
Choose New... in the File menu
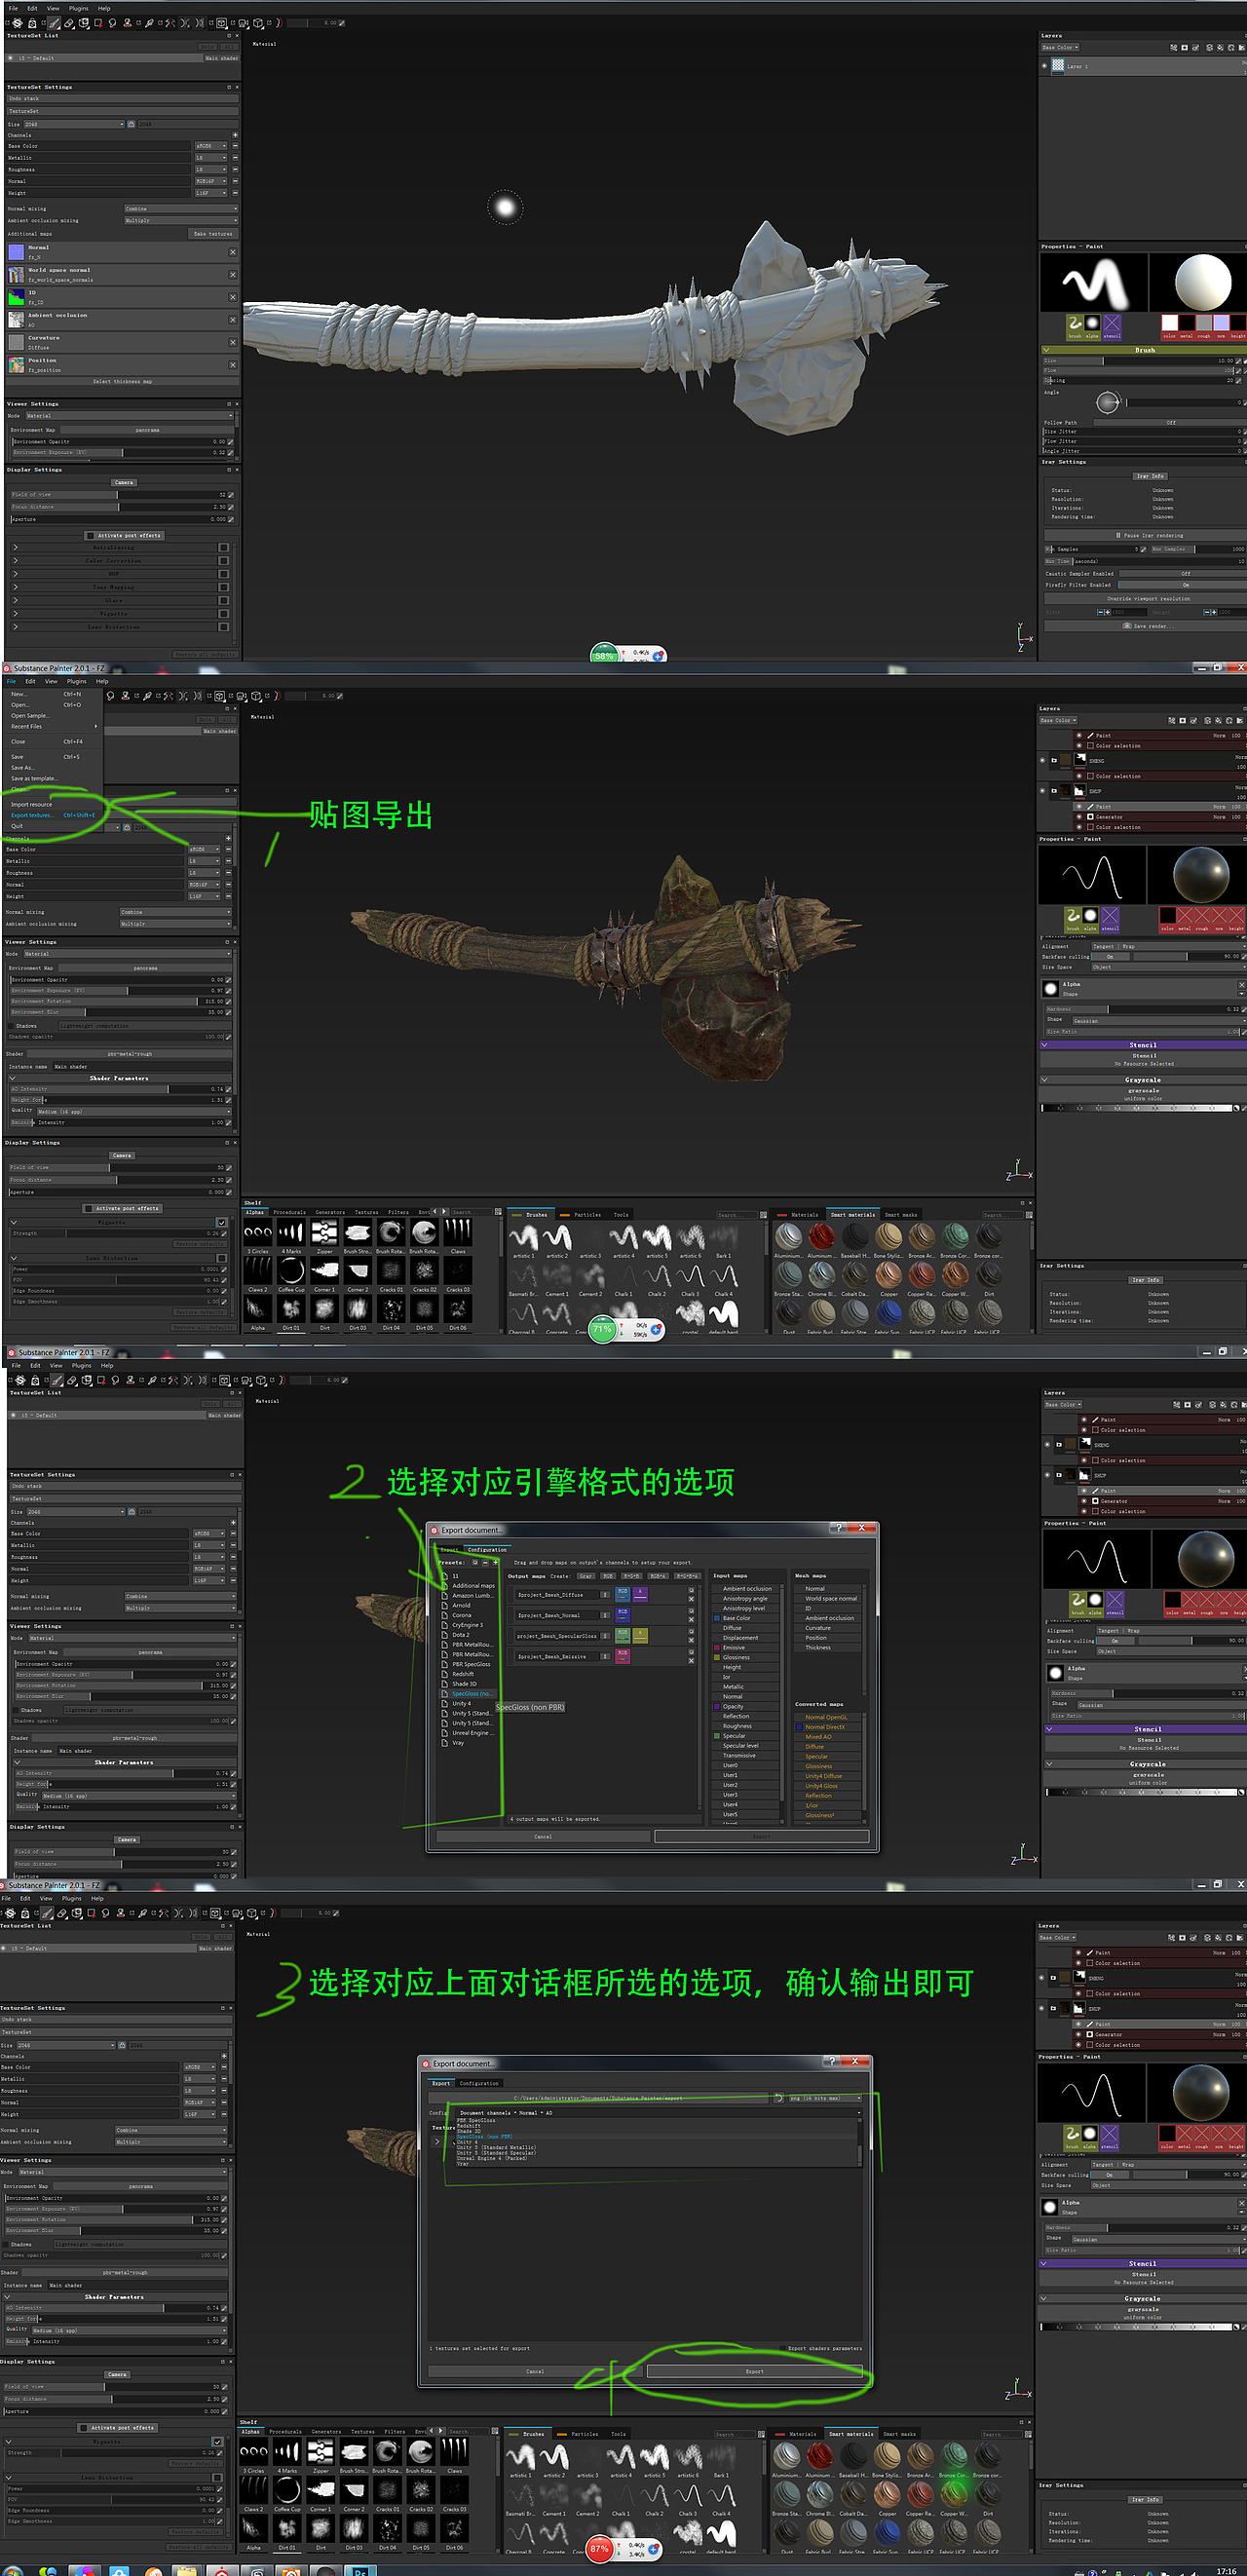[53, 694]
